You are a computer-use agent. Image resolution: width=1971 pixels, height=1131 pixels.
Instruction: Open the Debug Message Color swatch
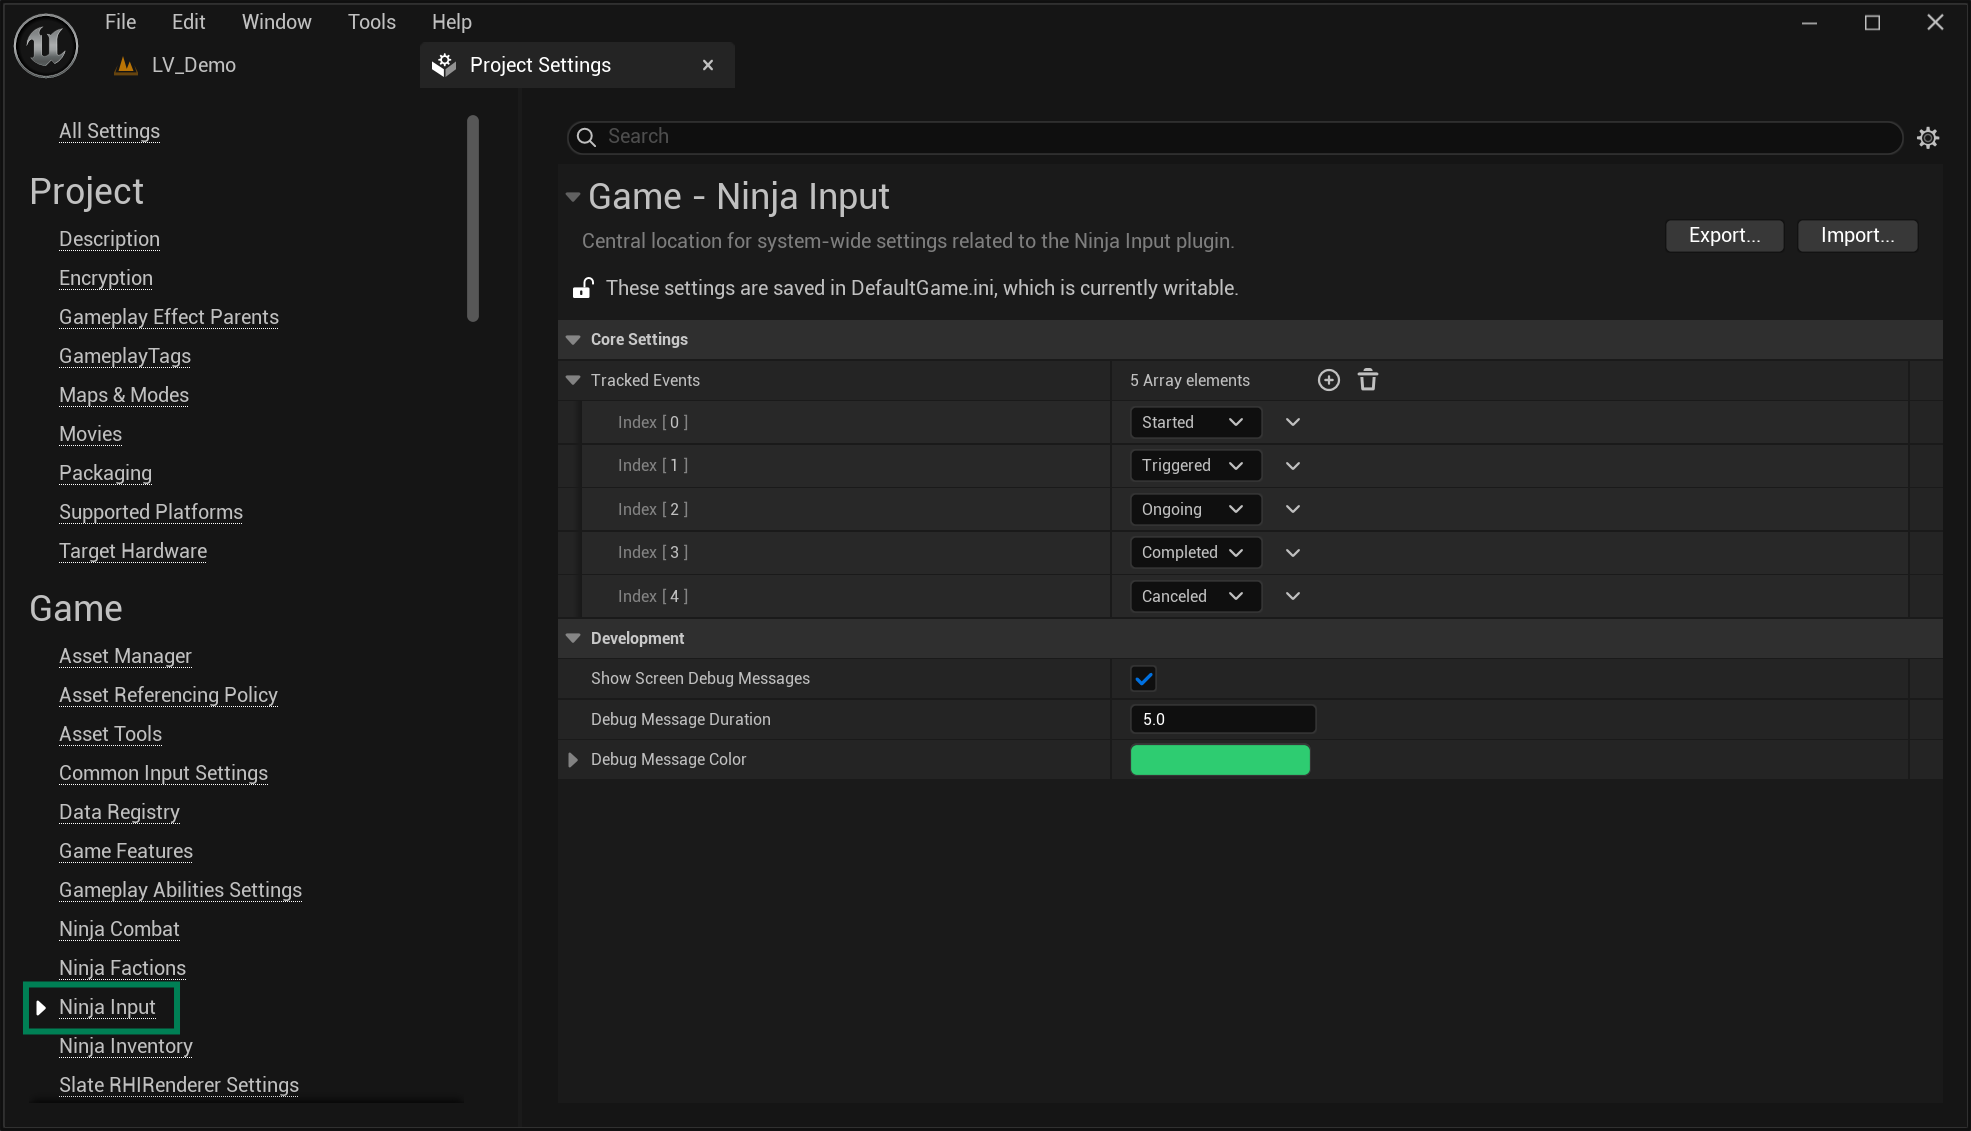(x=1220, y=760)
